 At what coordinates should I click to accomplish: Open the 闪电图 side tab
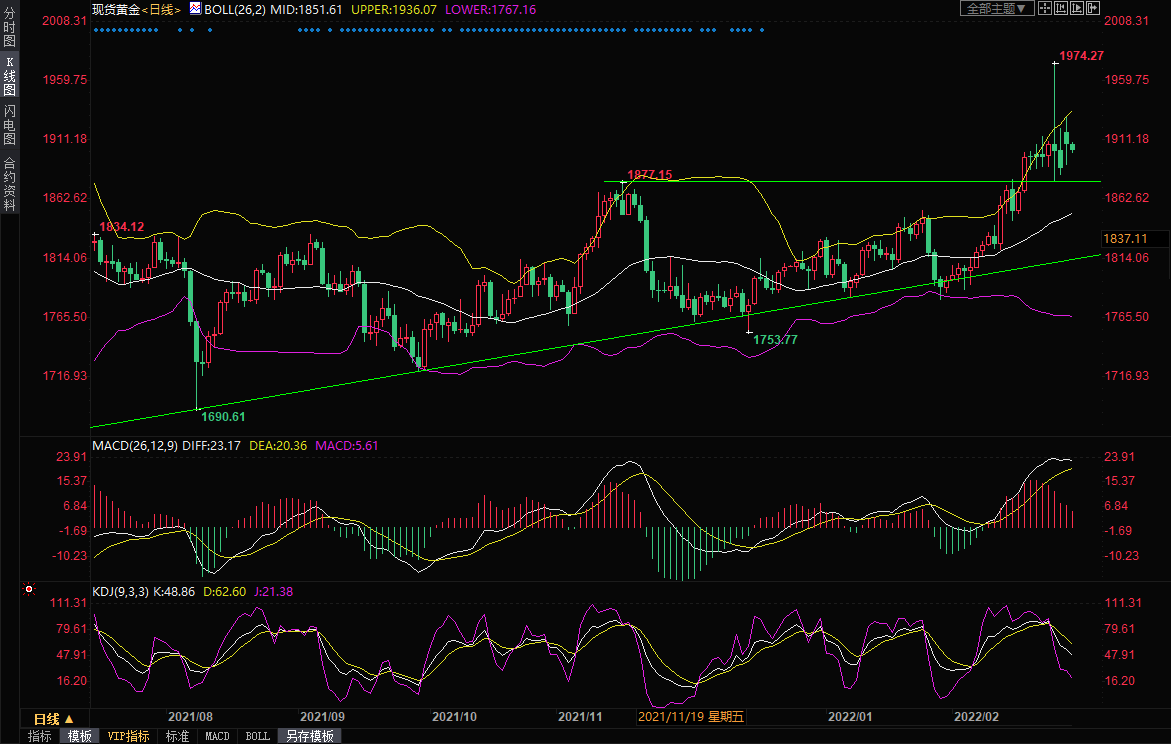point(9,124)
